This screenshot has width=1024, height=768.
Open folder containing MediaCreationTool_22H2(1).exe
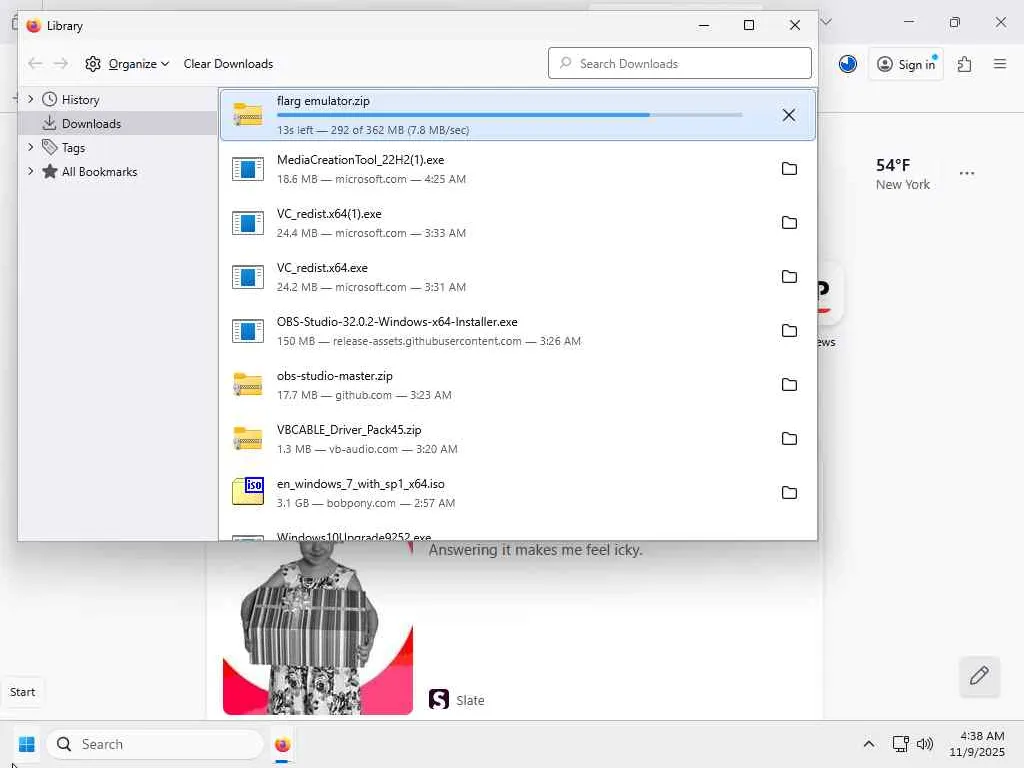coord(789,168)
